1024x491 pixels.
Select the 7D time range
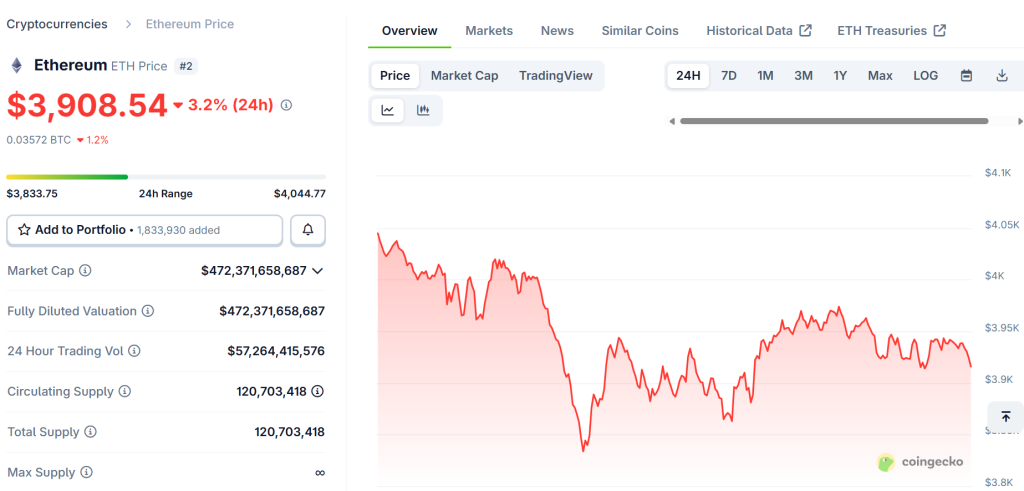729,76
